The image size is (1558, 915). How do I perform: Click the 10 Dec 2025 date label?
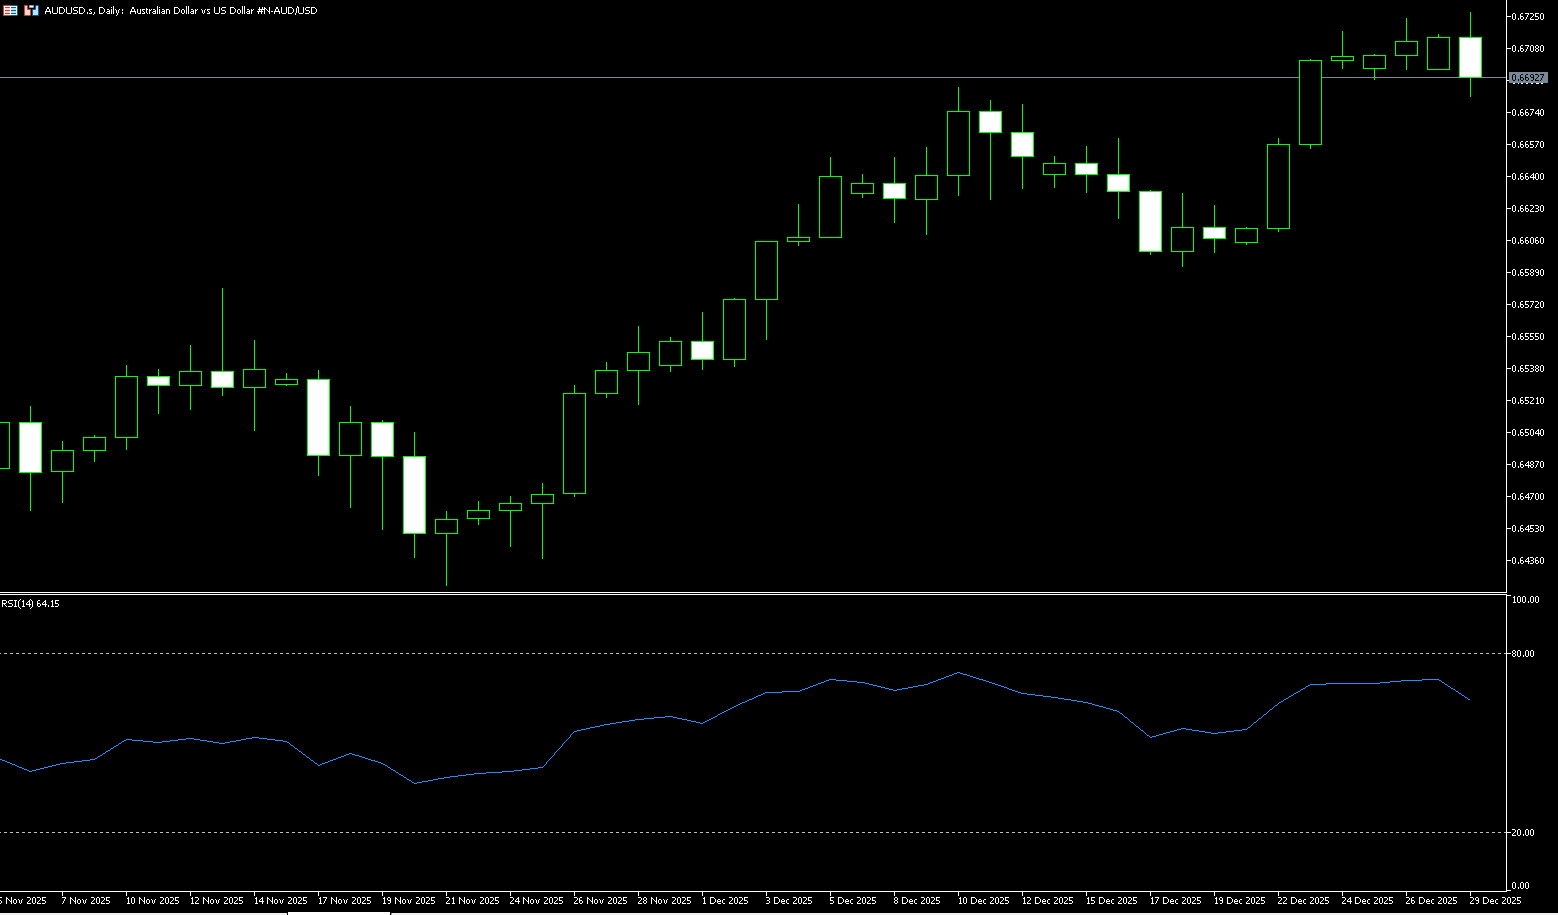[x=984, y=900]
